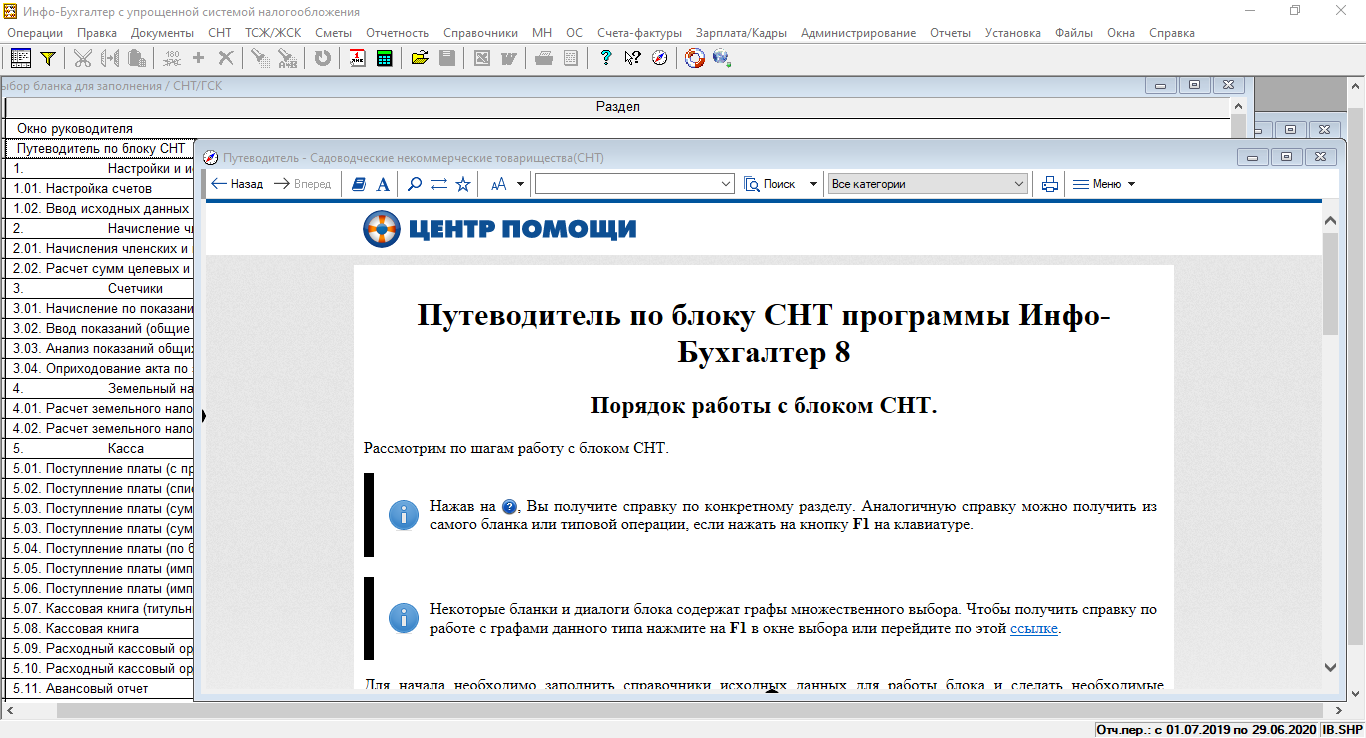Select the 1.01. Настройка счетов row
The height and width of the screenshot is (738, 1366).
pyautogui.click(x=100, y=188)
